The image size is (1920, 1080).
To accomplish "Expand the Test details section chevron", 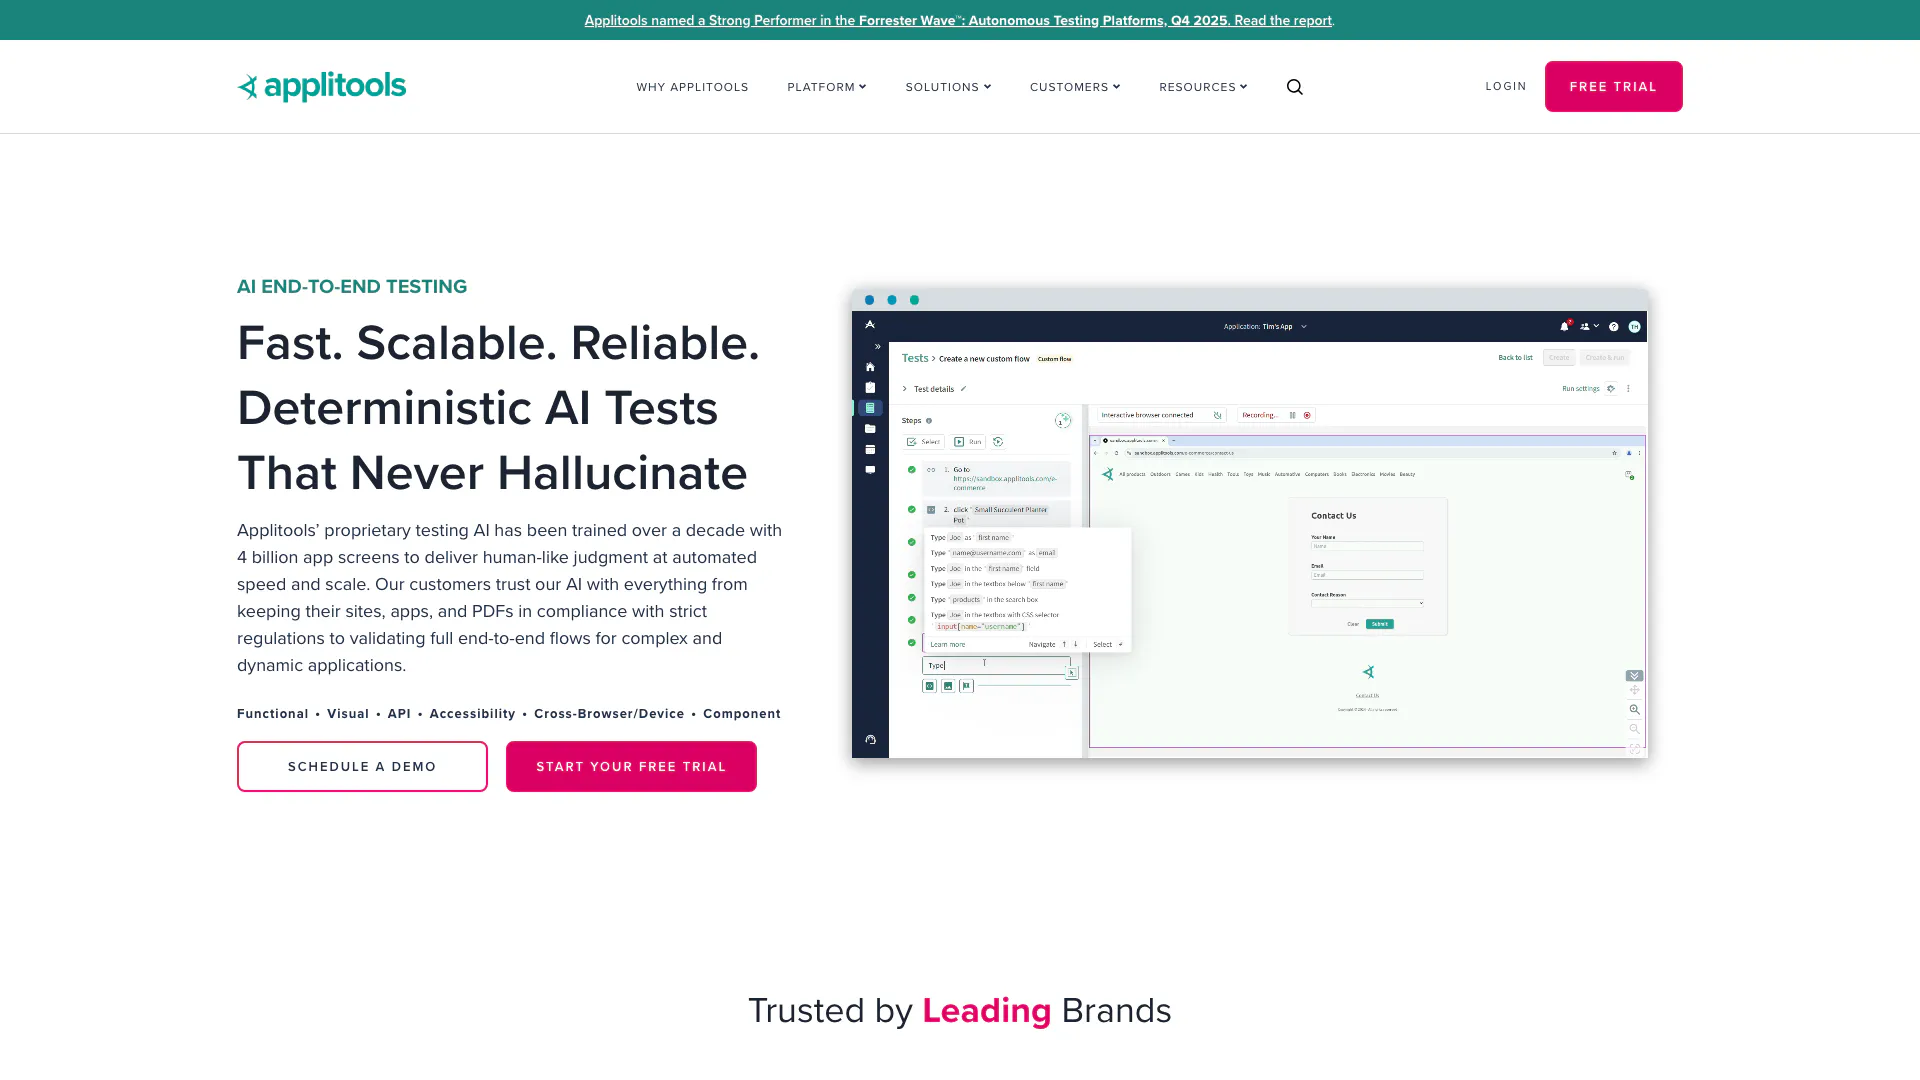I will (x=904, y=389).
